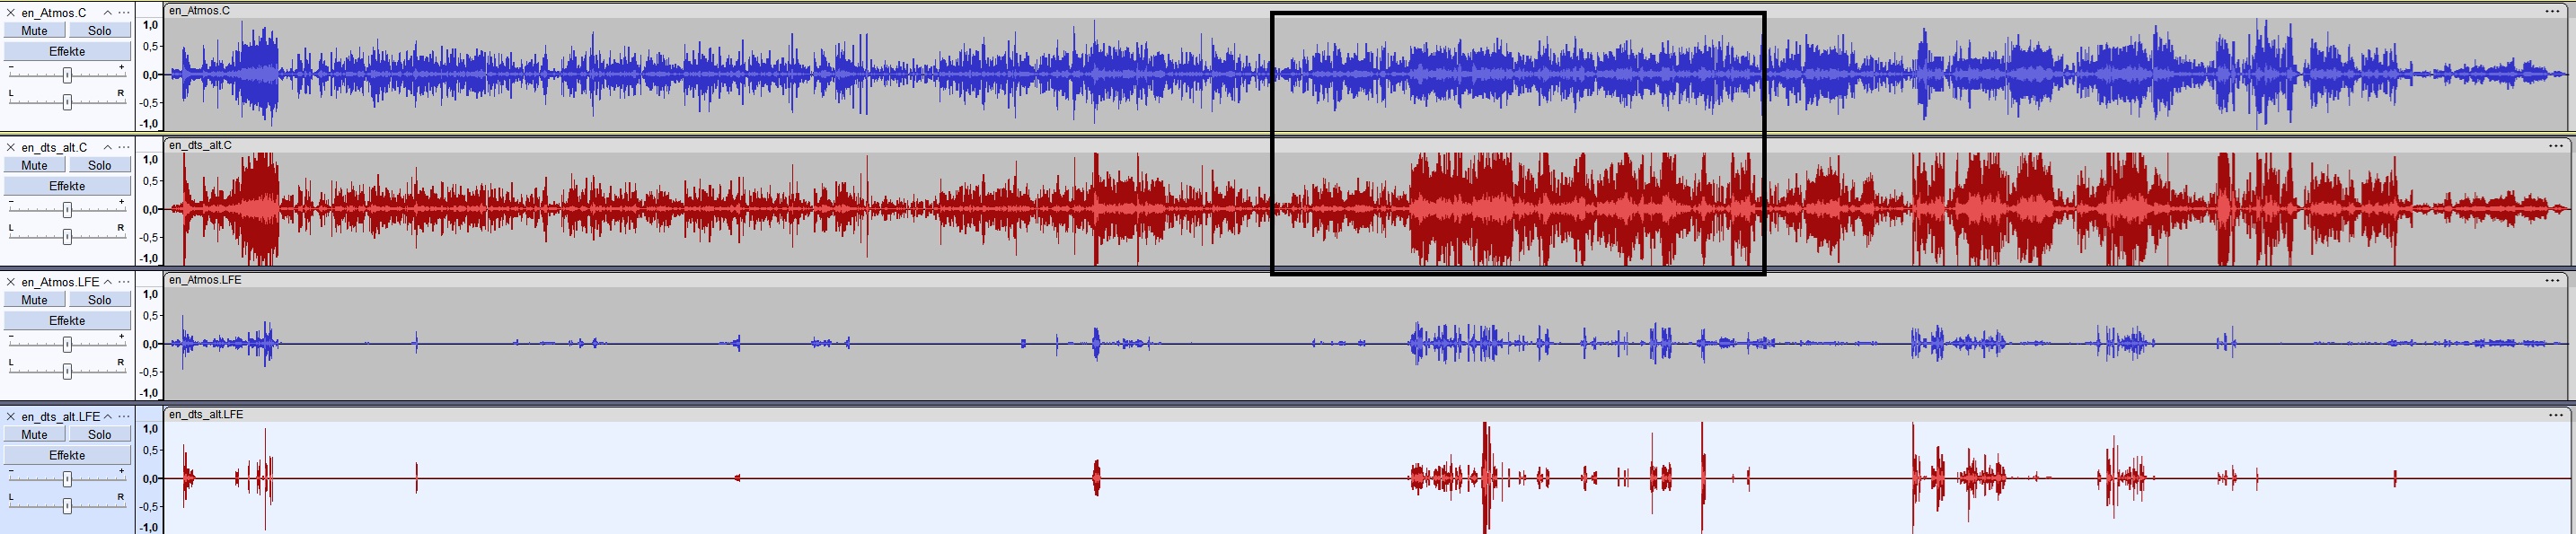This screenshot has width=2576, height=534.
Task: Mute the en_Atmos.C track
Action: pyautogui.click(x=34, y=31)
